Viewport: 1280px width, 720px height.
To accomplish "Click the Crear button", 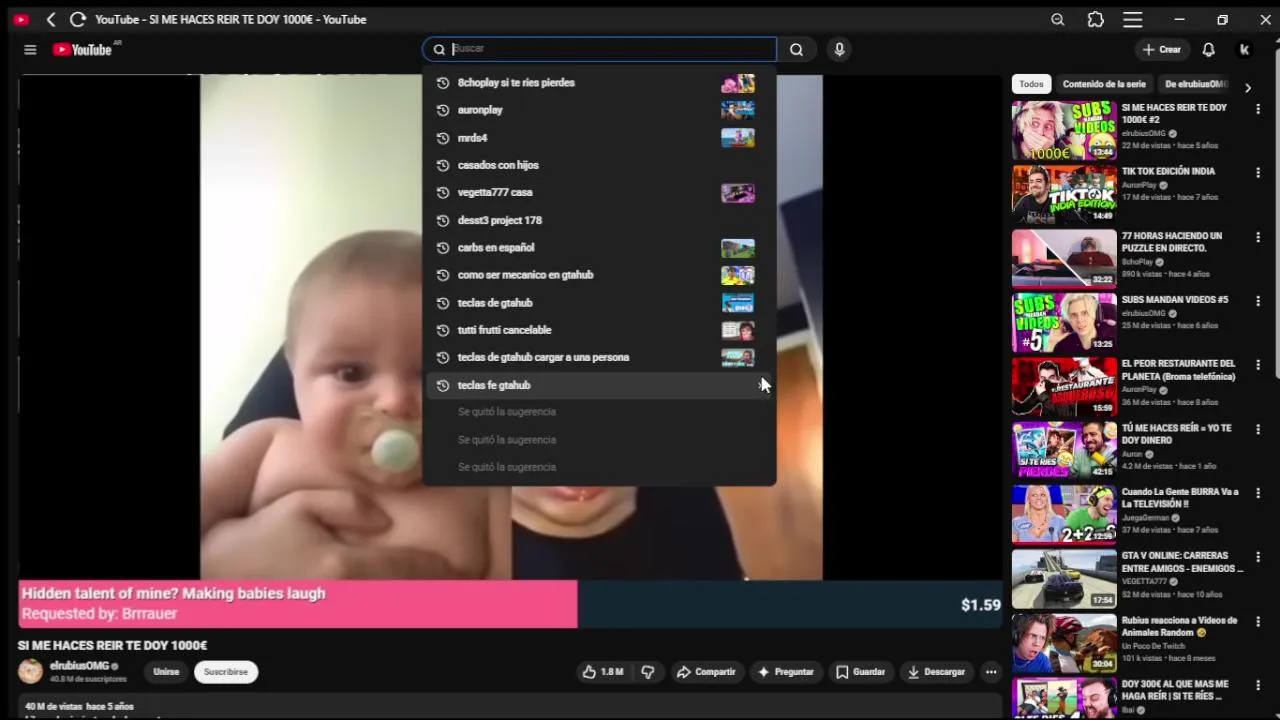I will click(1162, 49).
